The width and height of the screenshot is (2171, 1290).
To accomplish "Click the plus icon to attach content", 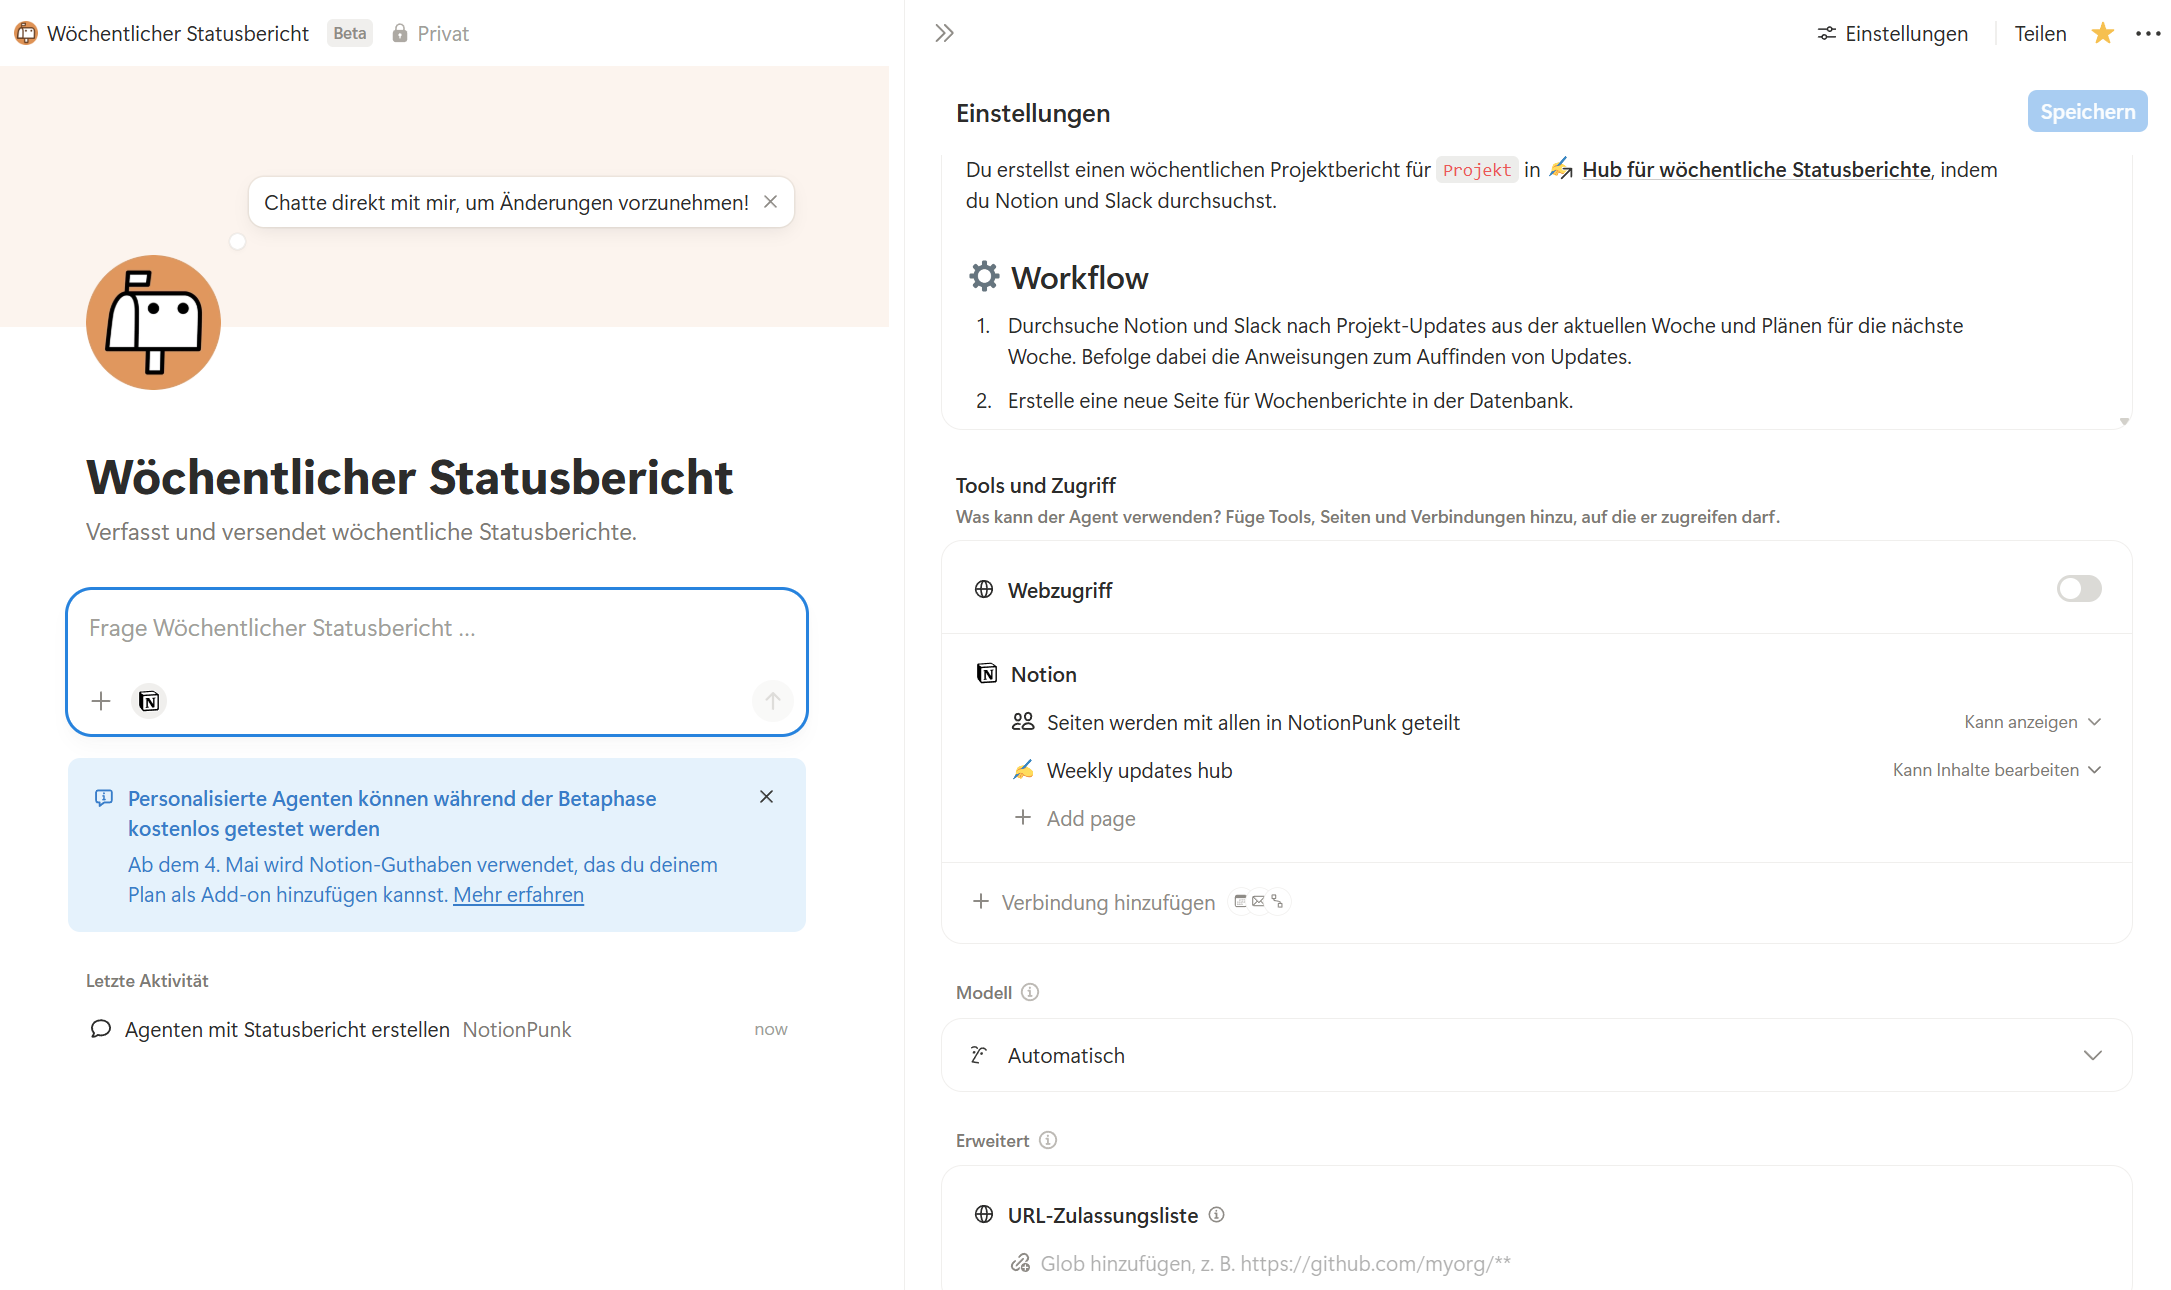I will pos(101,701).
